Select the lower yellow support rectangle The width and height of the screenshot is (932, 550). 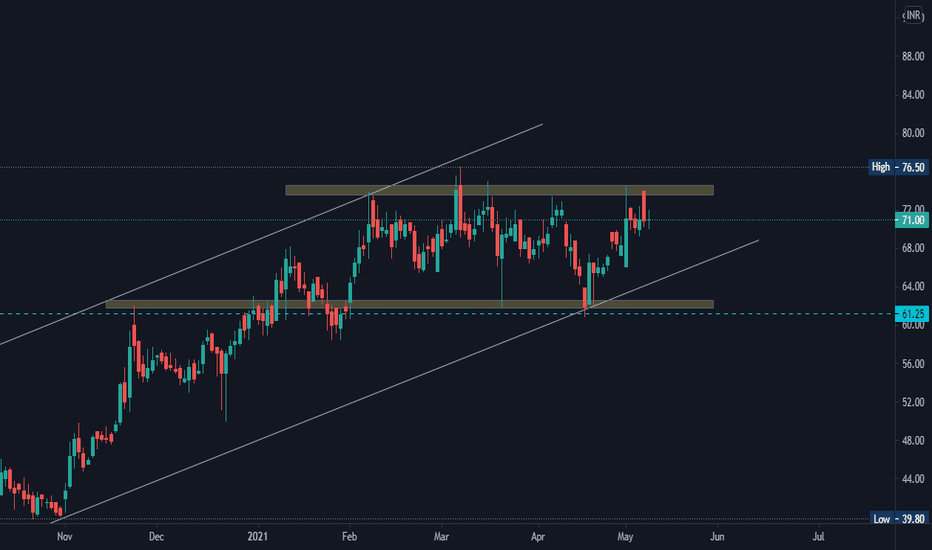(410, 304)
